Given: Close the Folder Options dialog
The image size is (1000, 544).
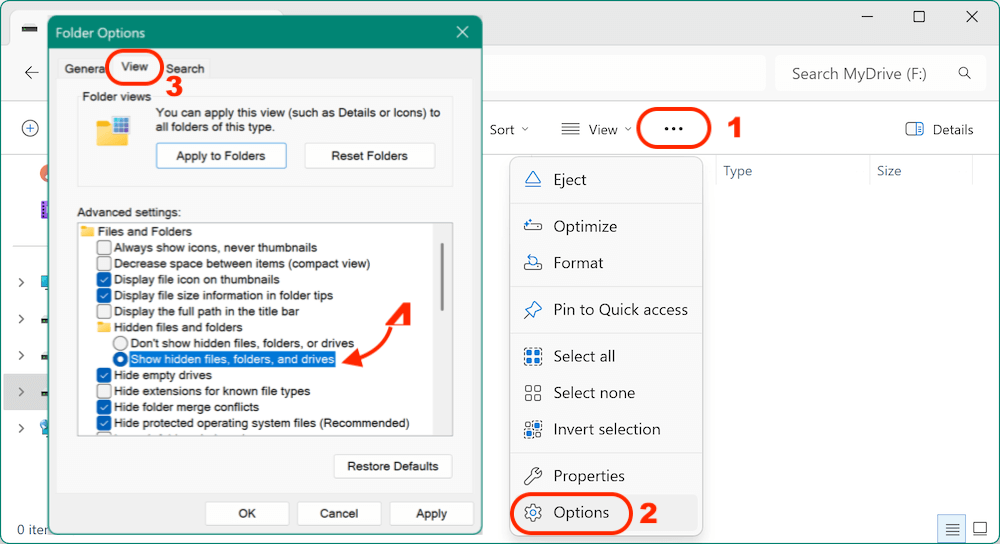Looking at the screenshot, I should (462, 32).
